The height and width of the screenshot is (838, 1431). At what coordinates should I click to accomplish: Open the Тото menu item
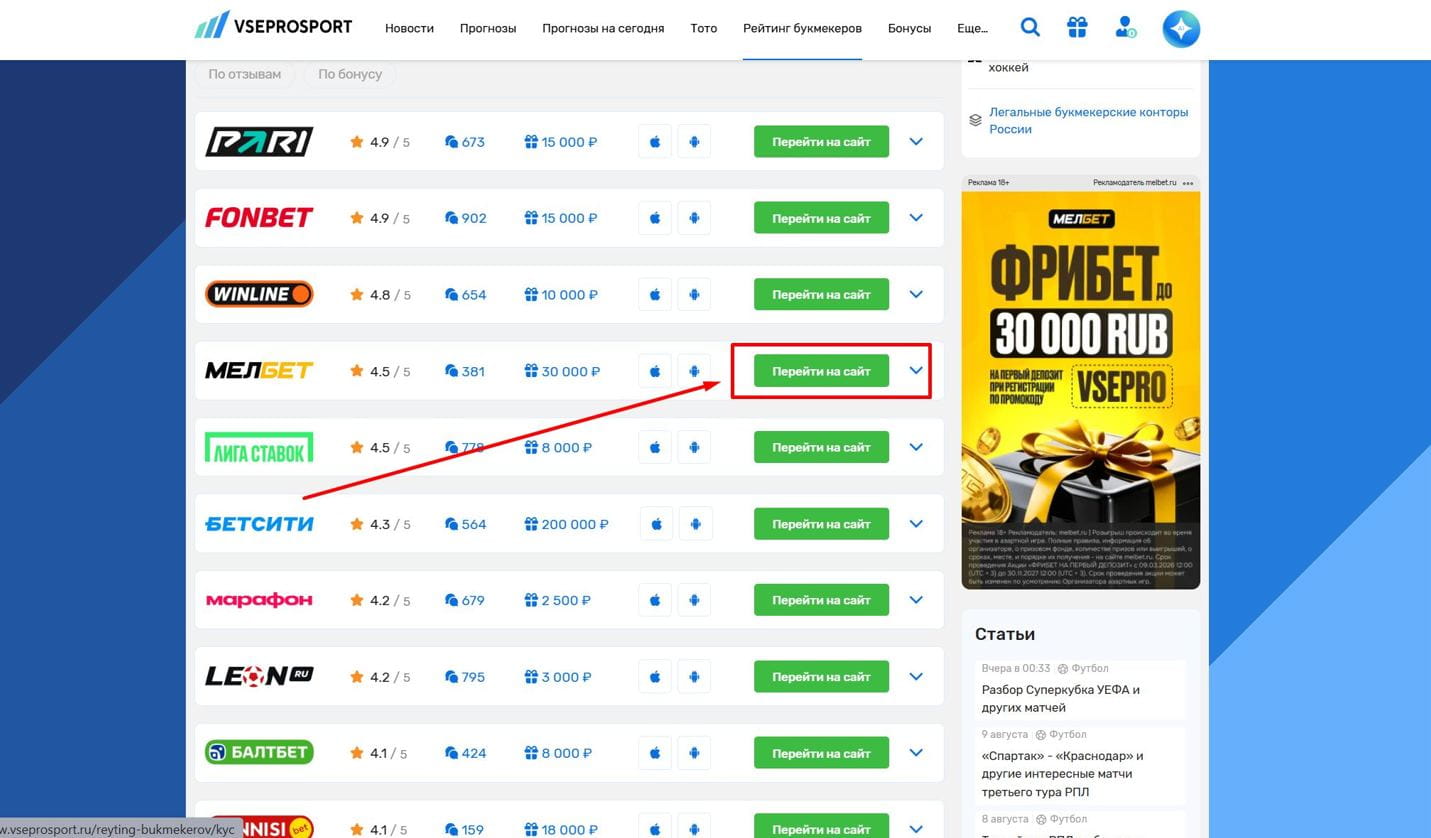pos(704,29)
